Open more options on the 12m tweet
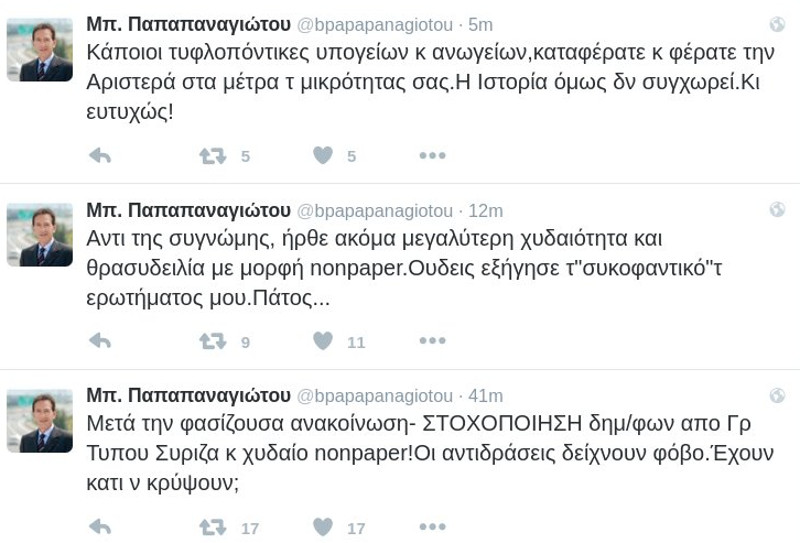This screenshot has height=543, width=800. coord(432,341)
